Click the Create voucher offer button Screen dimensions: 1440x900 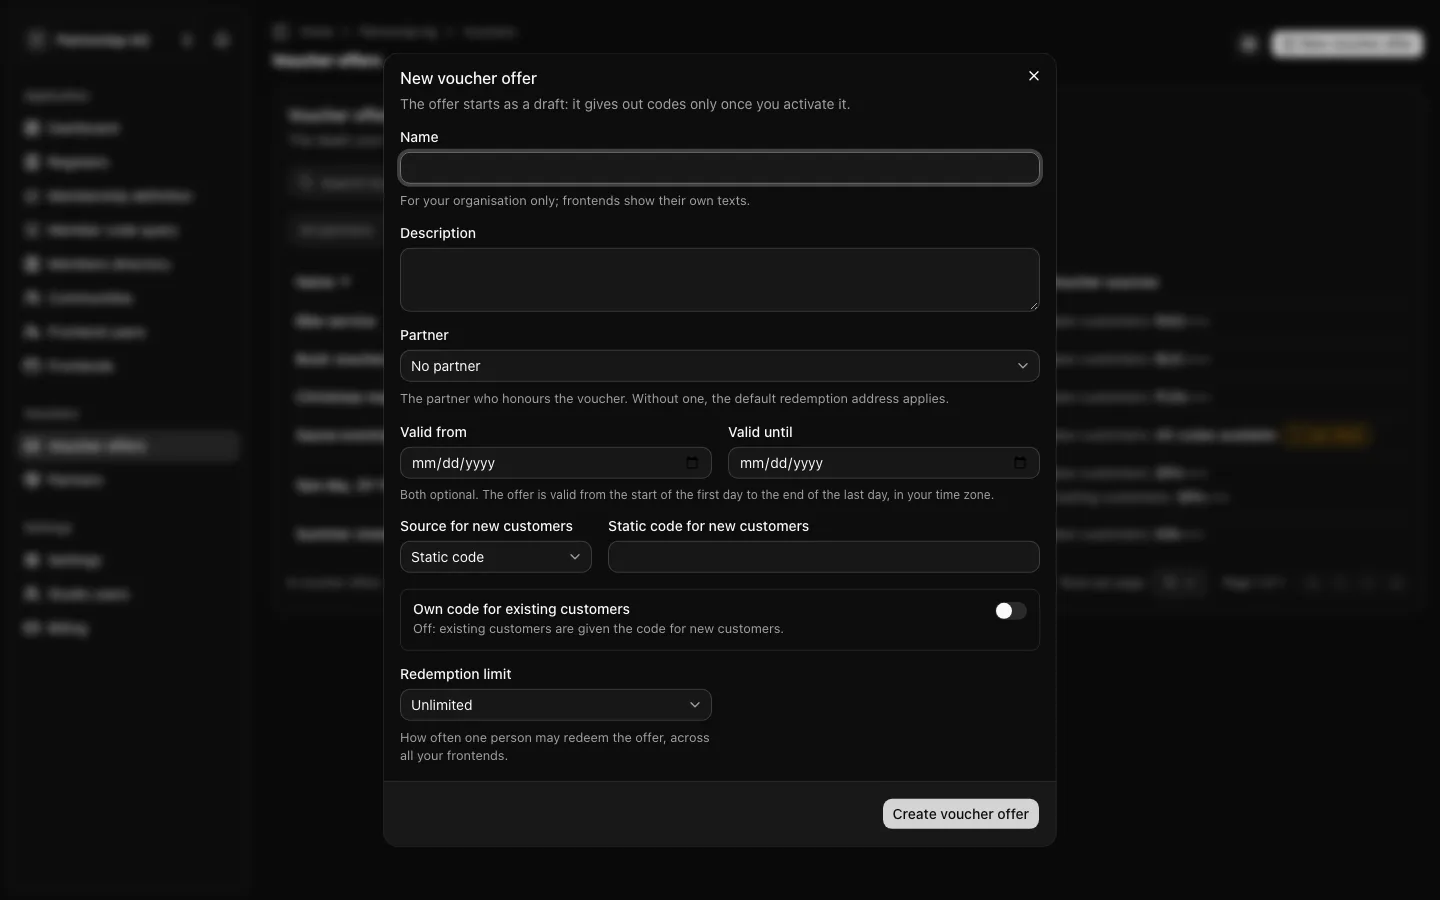tap(961, 814)
